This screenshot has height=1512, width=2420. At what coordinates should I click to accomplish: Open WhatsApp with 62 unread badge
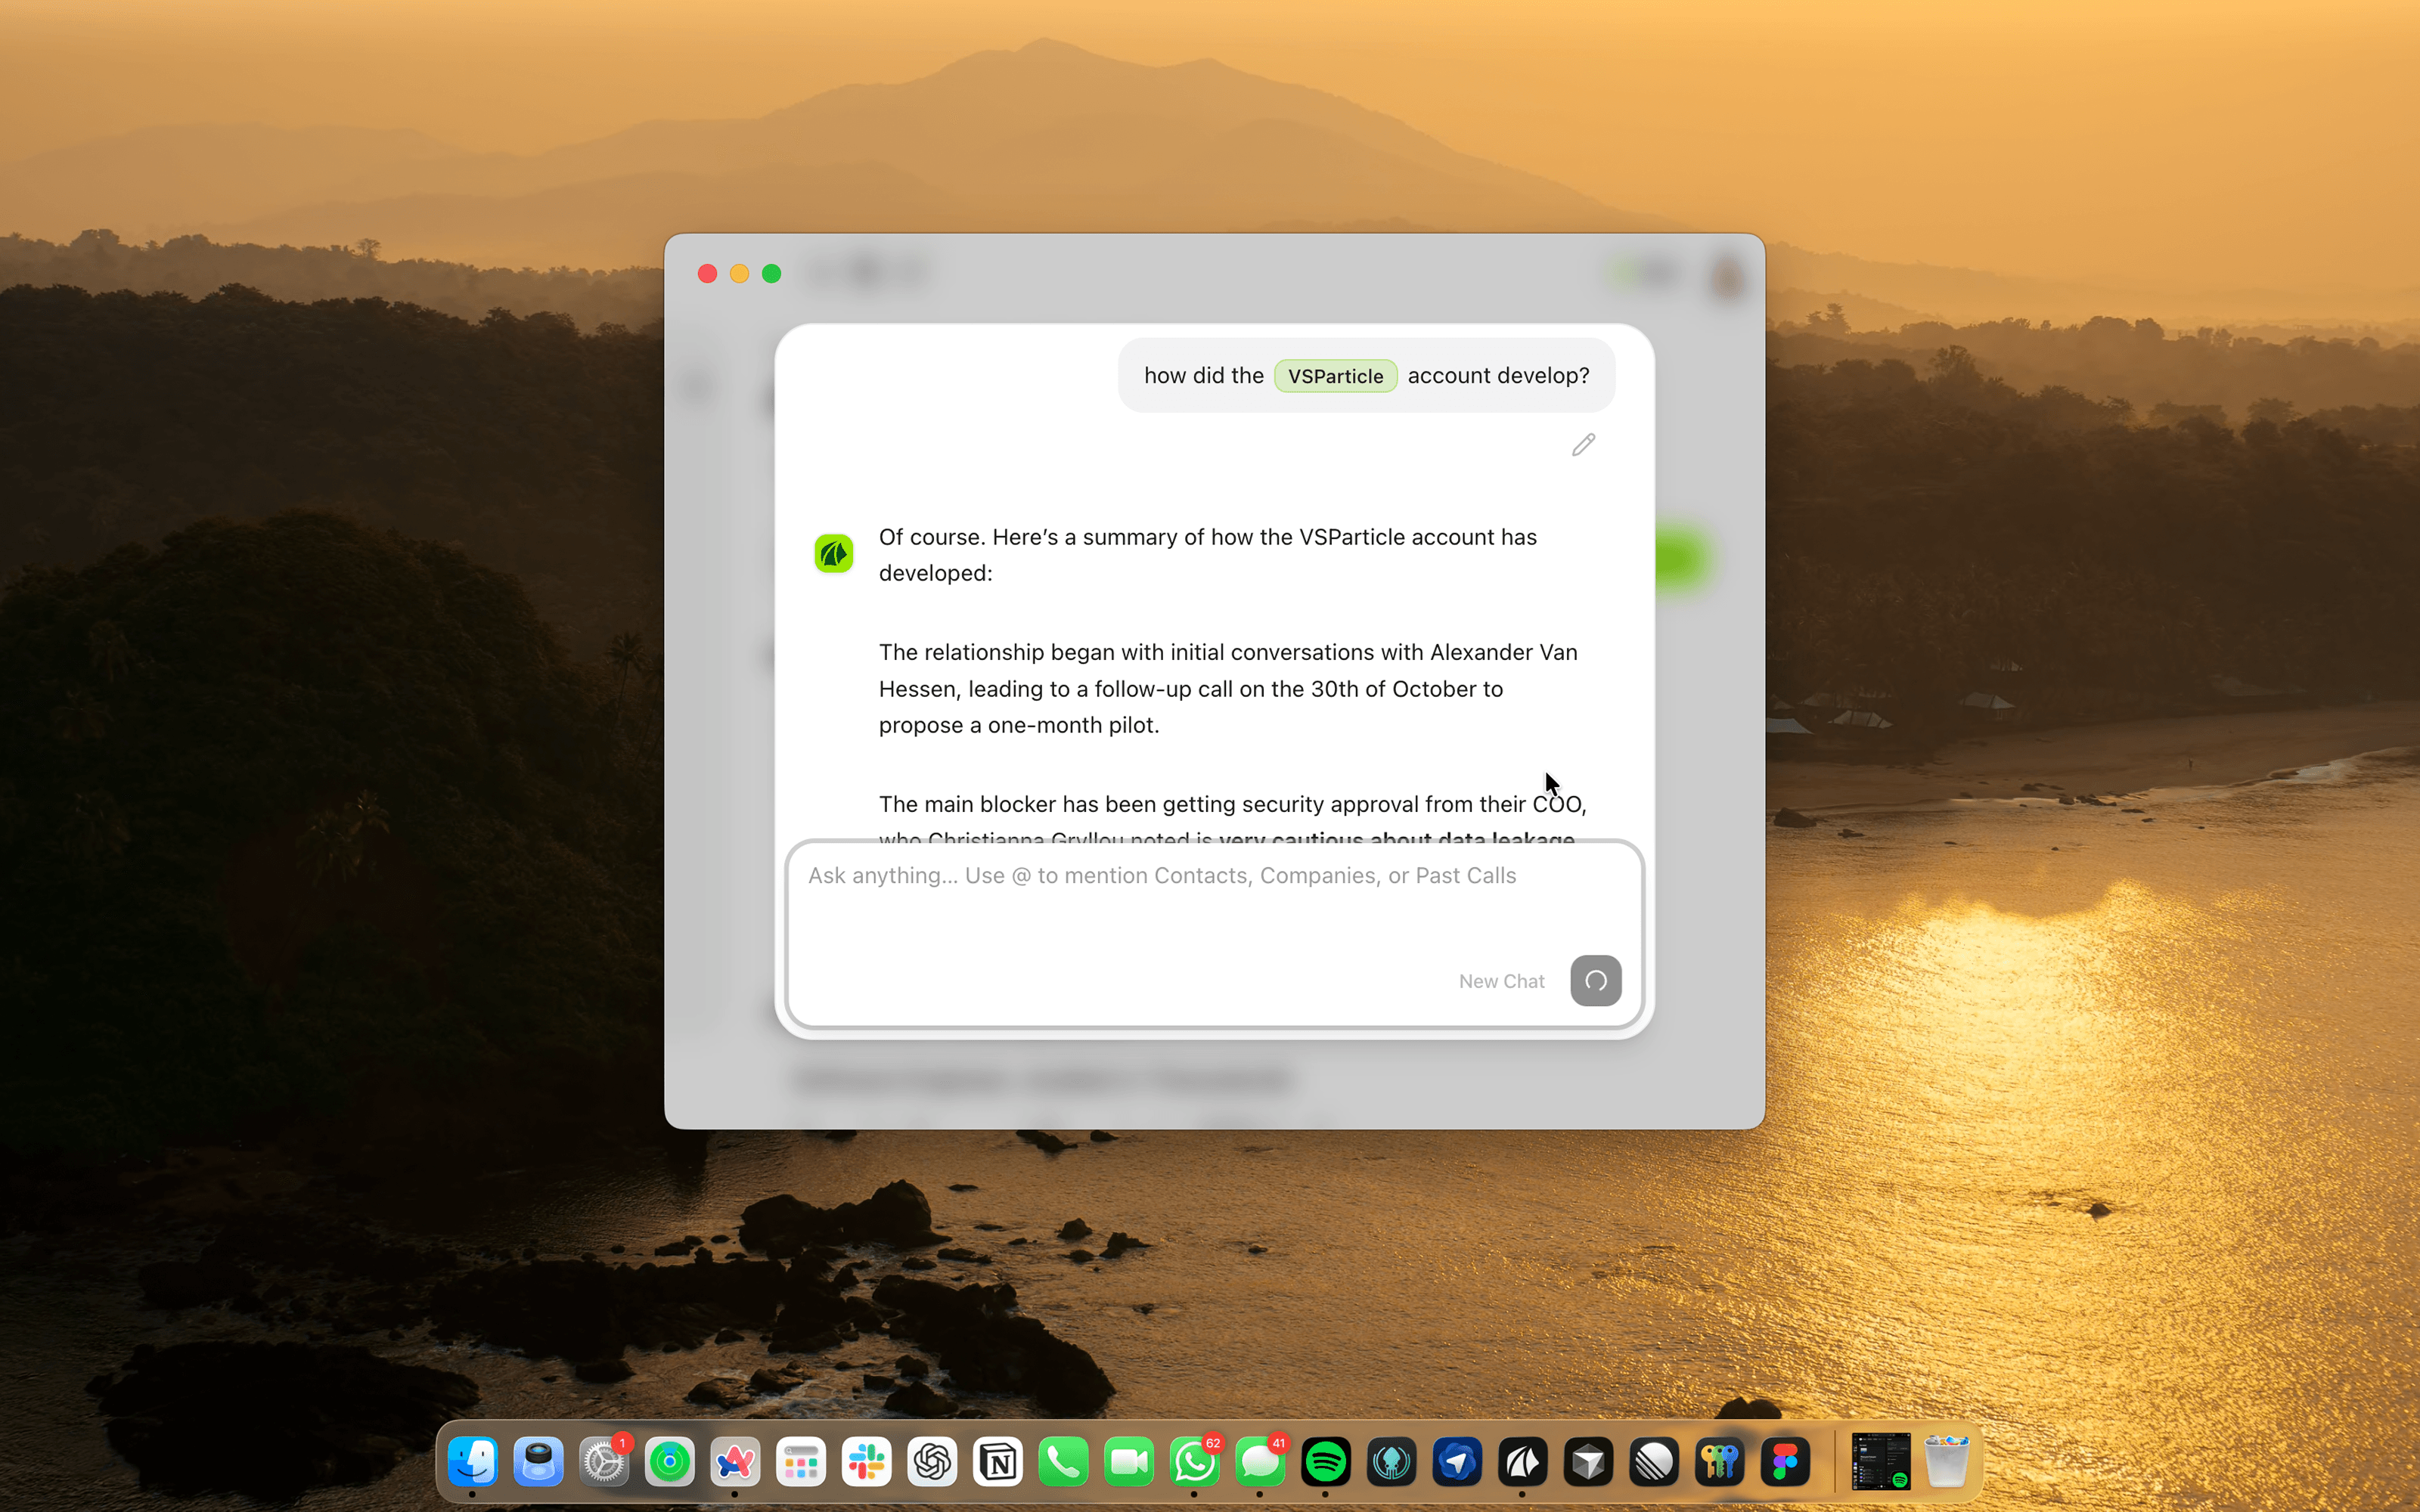click(1194, 1463)
